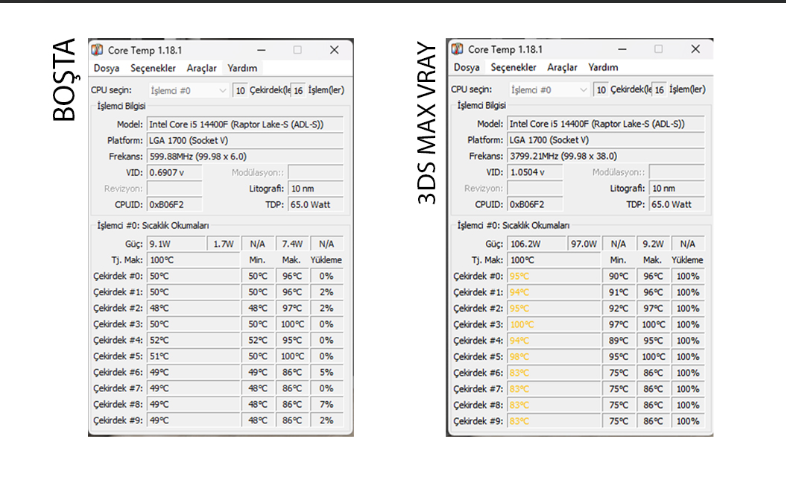This screenshot has height=482, width=786.
Task: Click power reading 9.2W
Action: click(653, 244)
